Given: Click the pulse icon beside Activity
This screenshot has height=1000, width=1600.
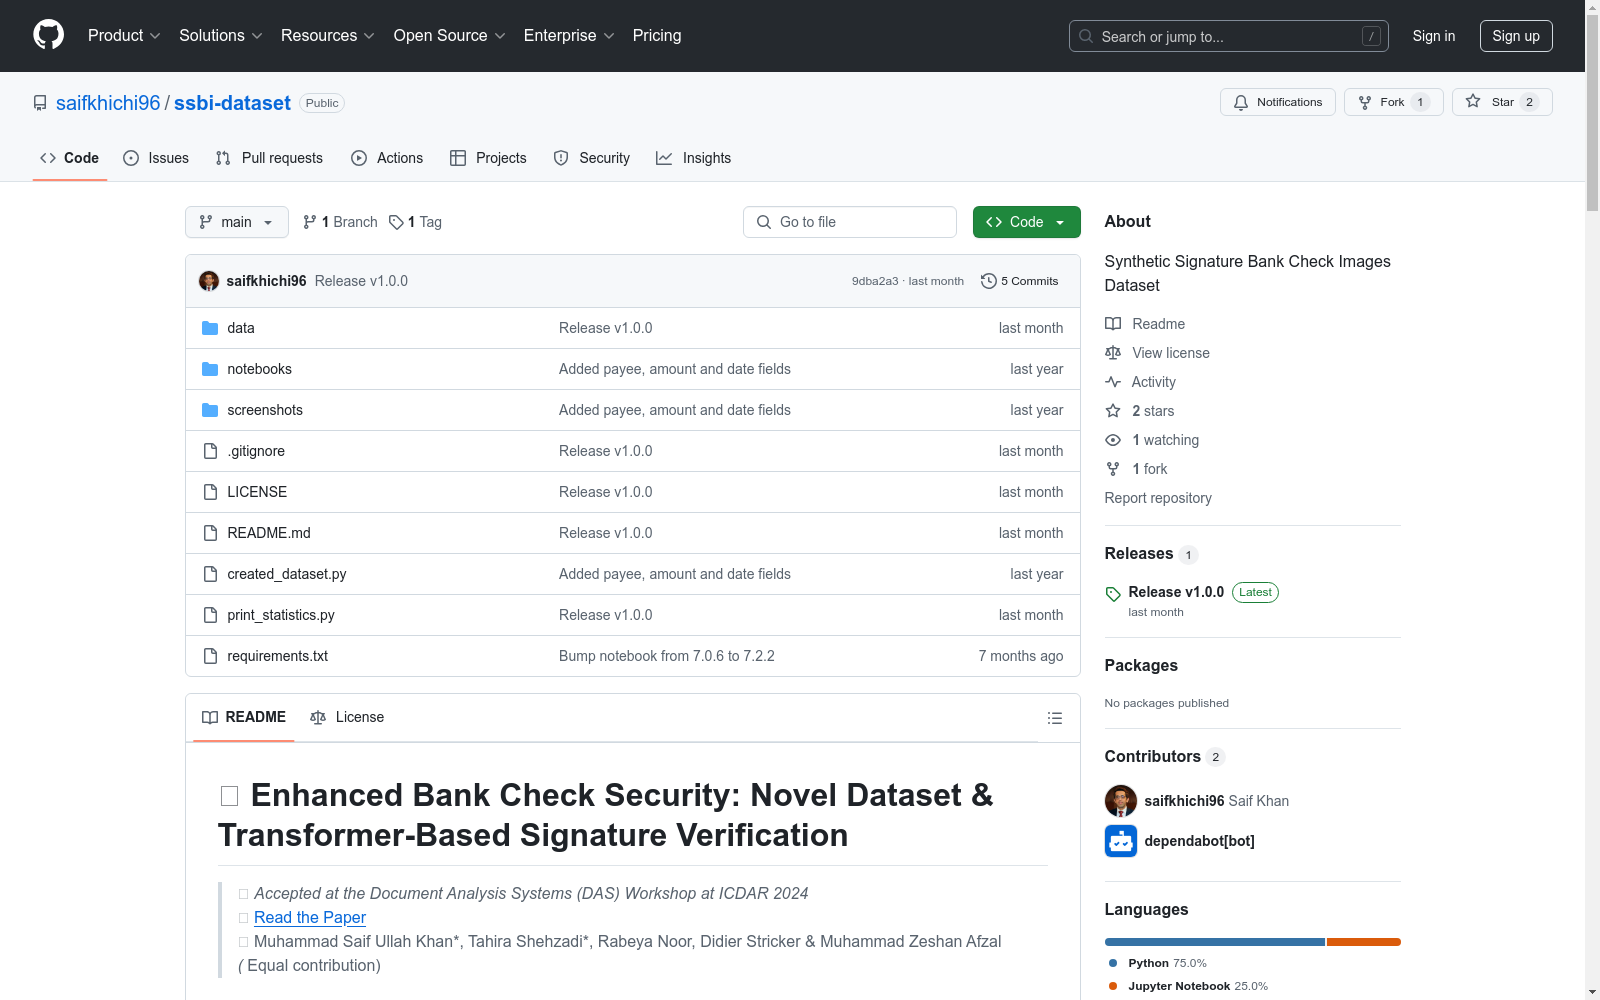Looking at the screenshot, I should [1113, 382].
